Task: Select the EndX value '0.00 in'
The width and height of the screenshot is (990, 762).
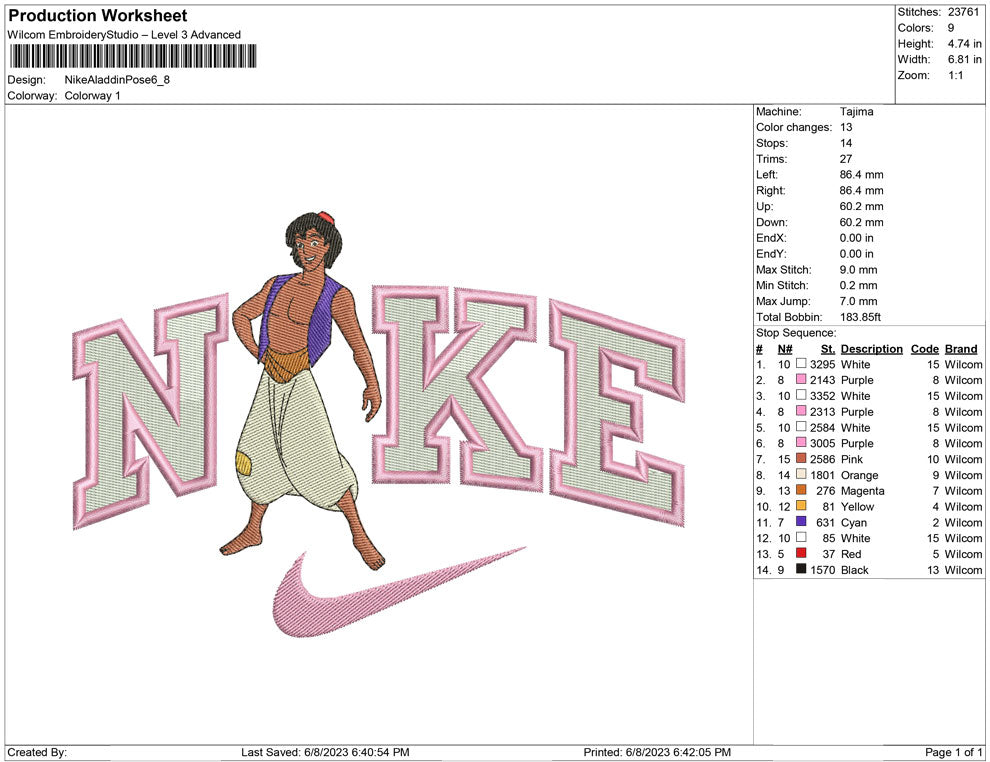Action: coord(856,237)
